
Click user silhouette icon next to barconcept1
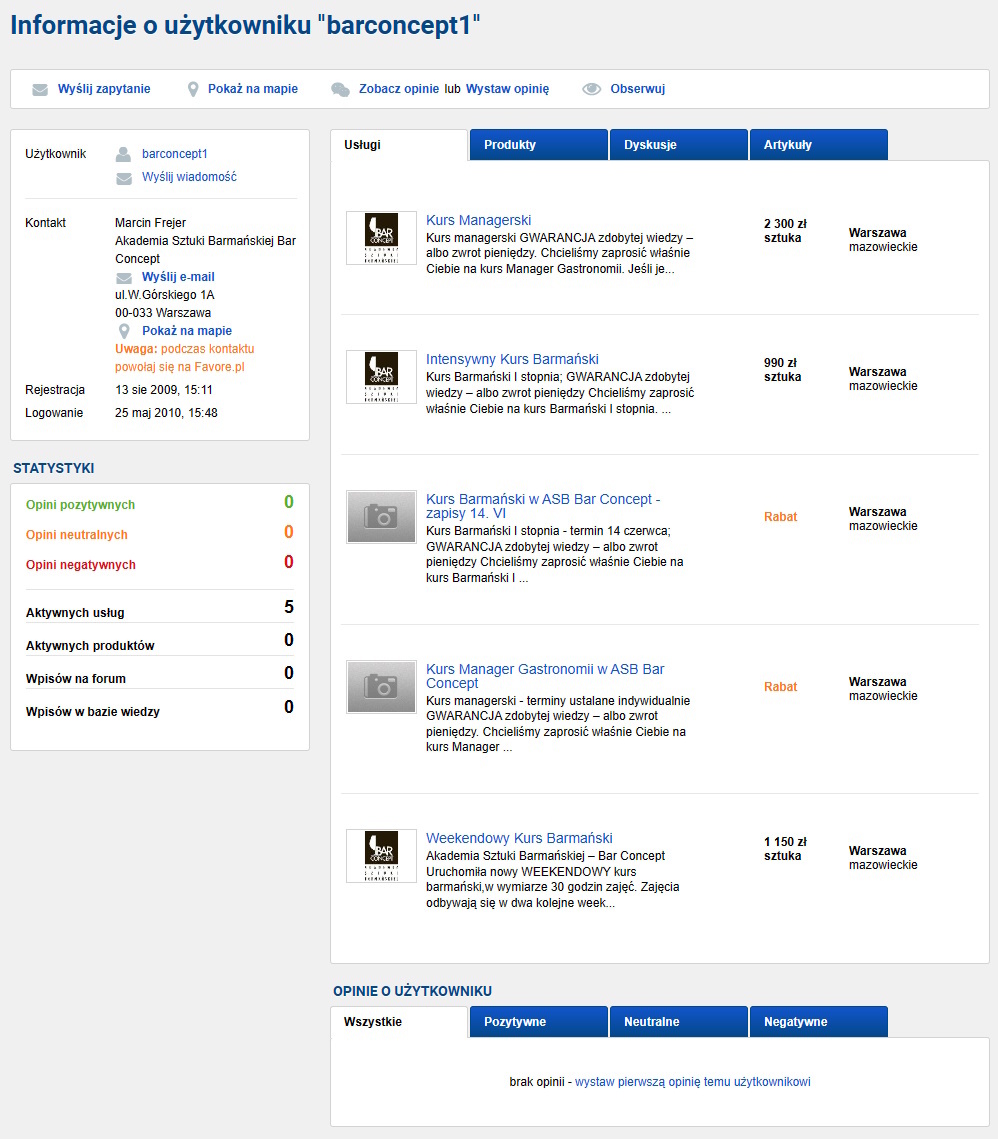(124, 154)
